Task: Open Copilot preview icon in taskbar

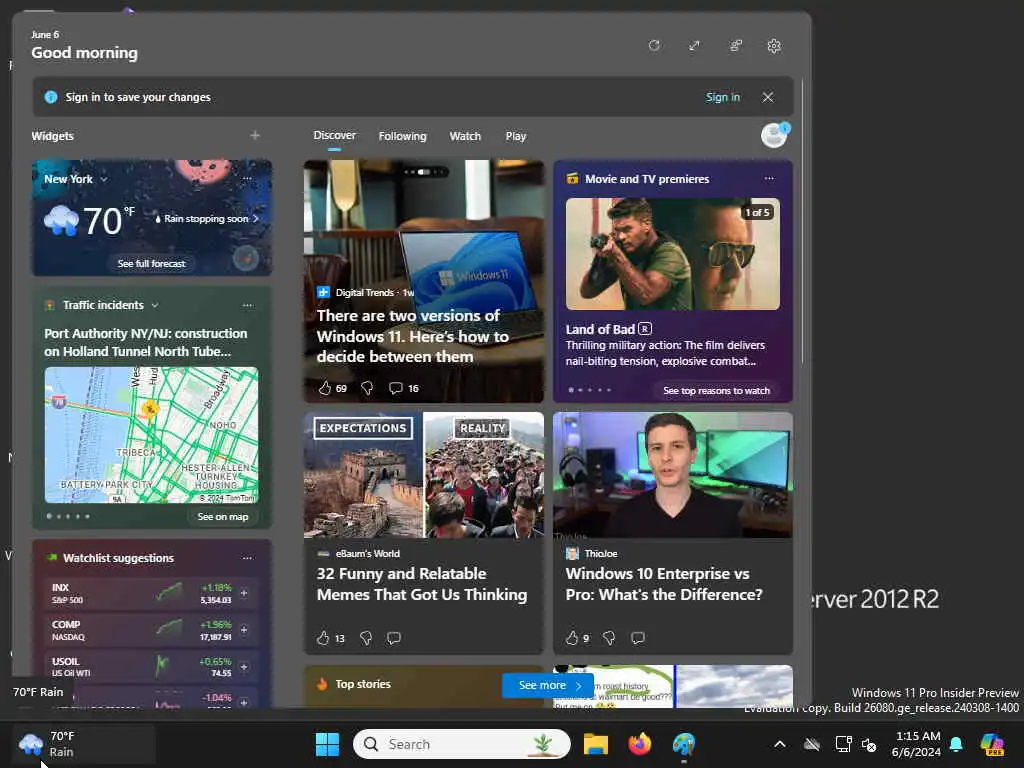Action: (992, 744)
